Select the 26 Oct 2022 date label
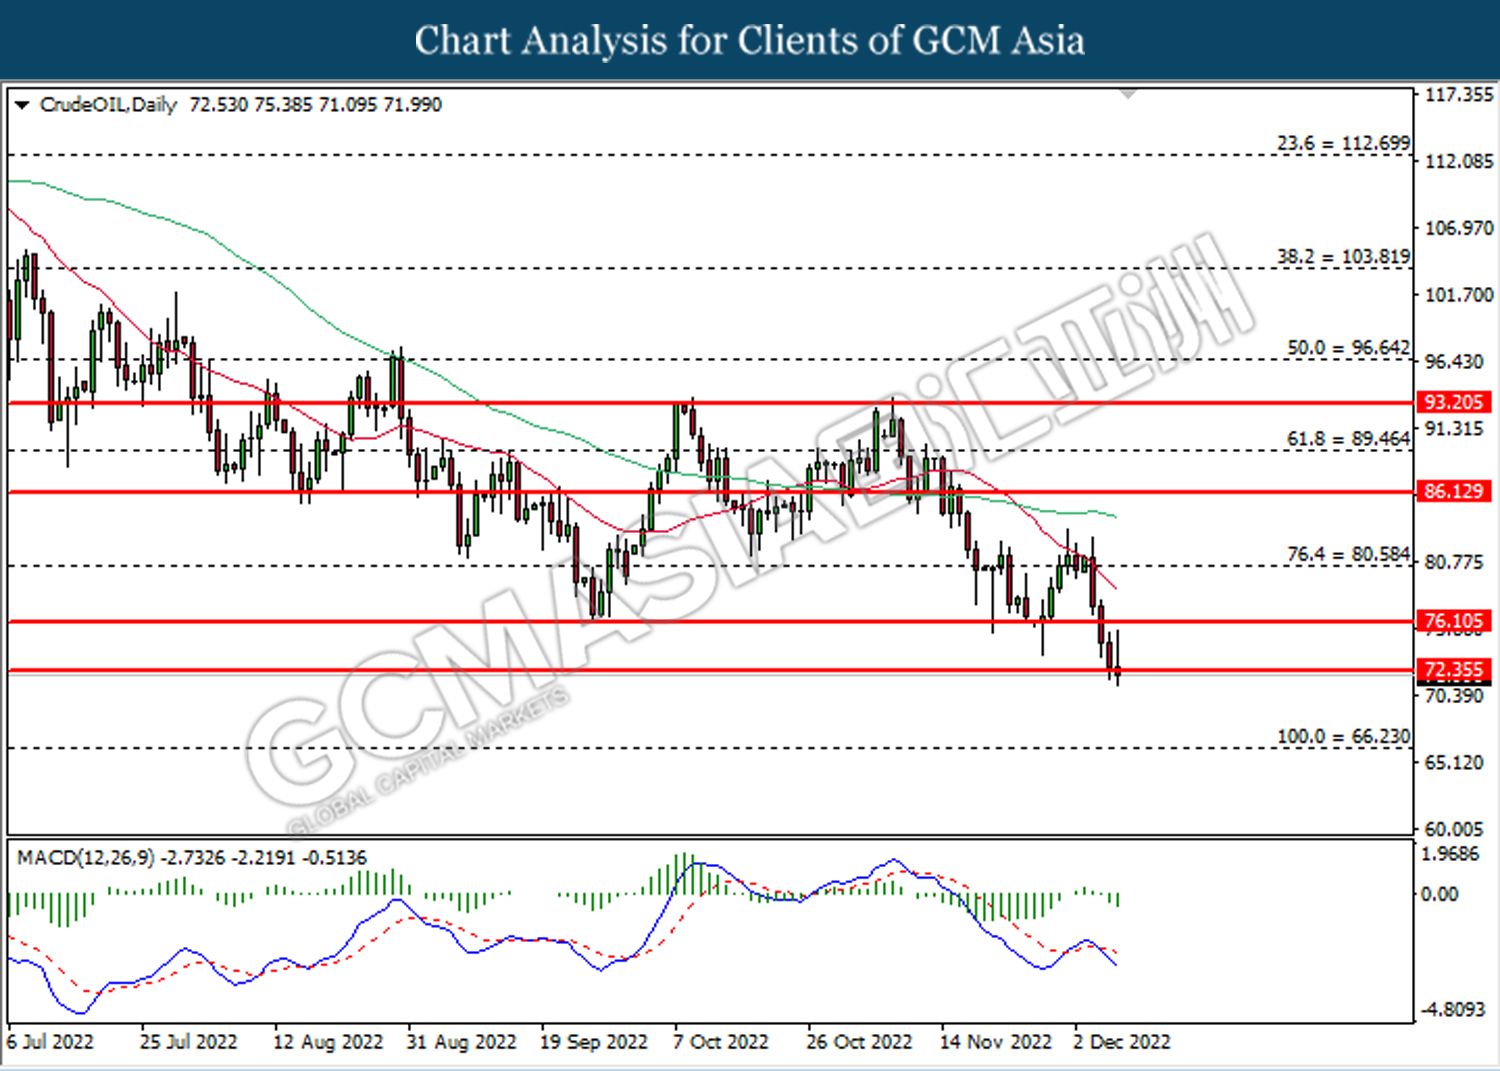 (x=860, y=1042)
